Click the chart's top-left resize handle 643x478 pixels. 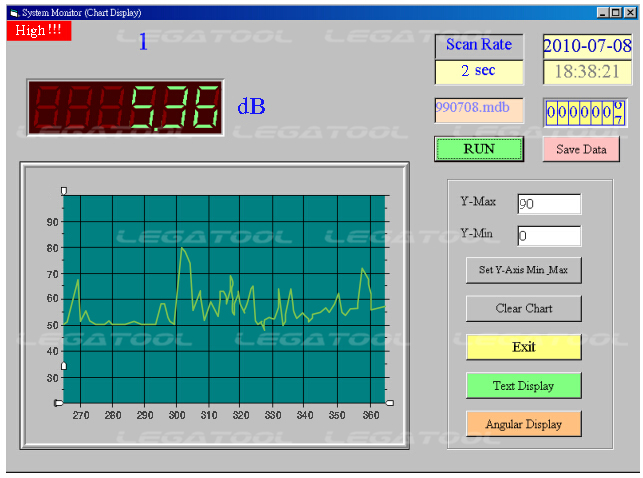64,191
